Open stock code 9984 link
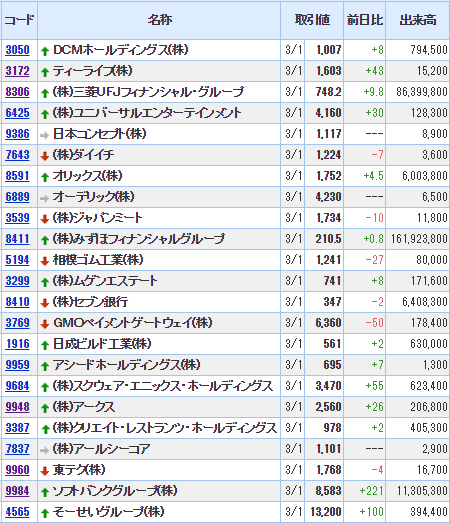The image size is (450, 523). click(x=17, y=491)
